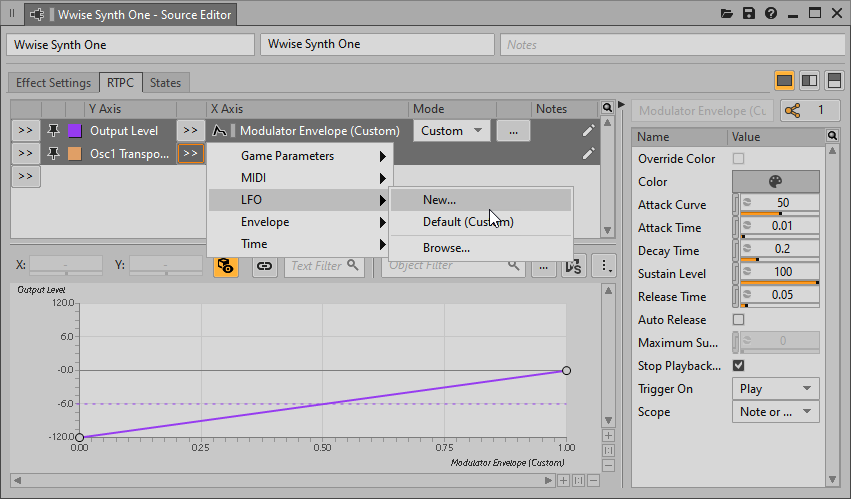The image size is (851, 499).
Task: Click Output Level purple color swatch
Action: 75,130
